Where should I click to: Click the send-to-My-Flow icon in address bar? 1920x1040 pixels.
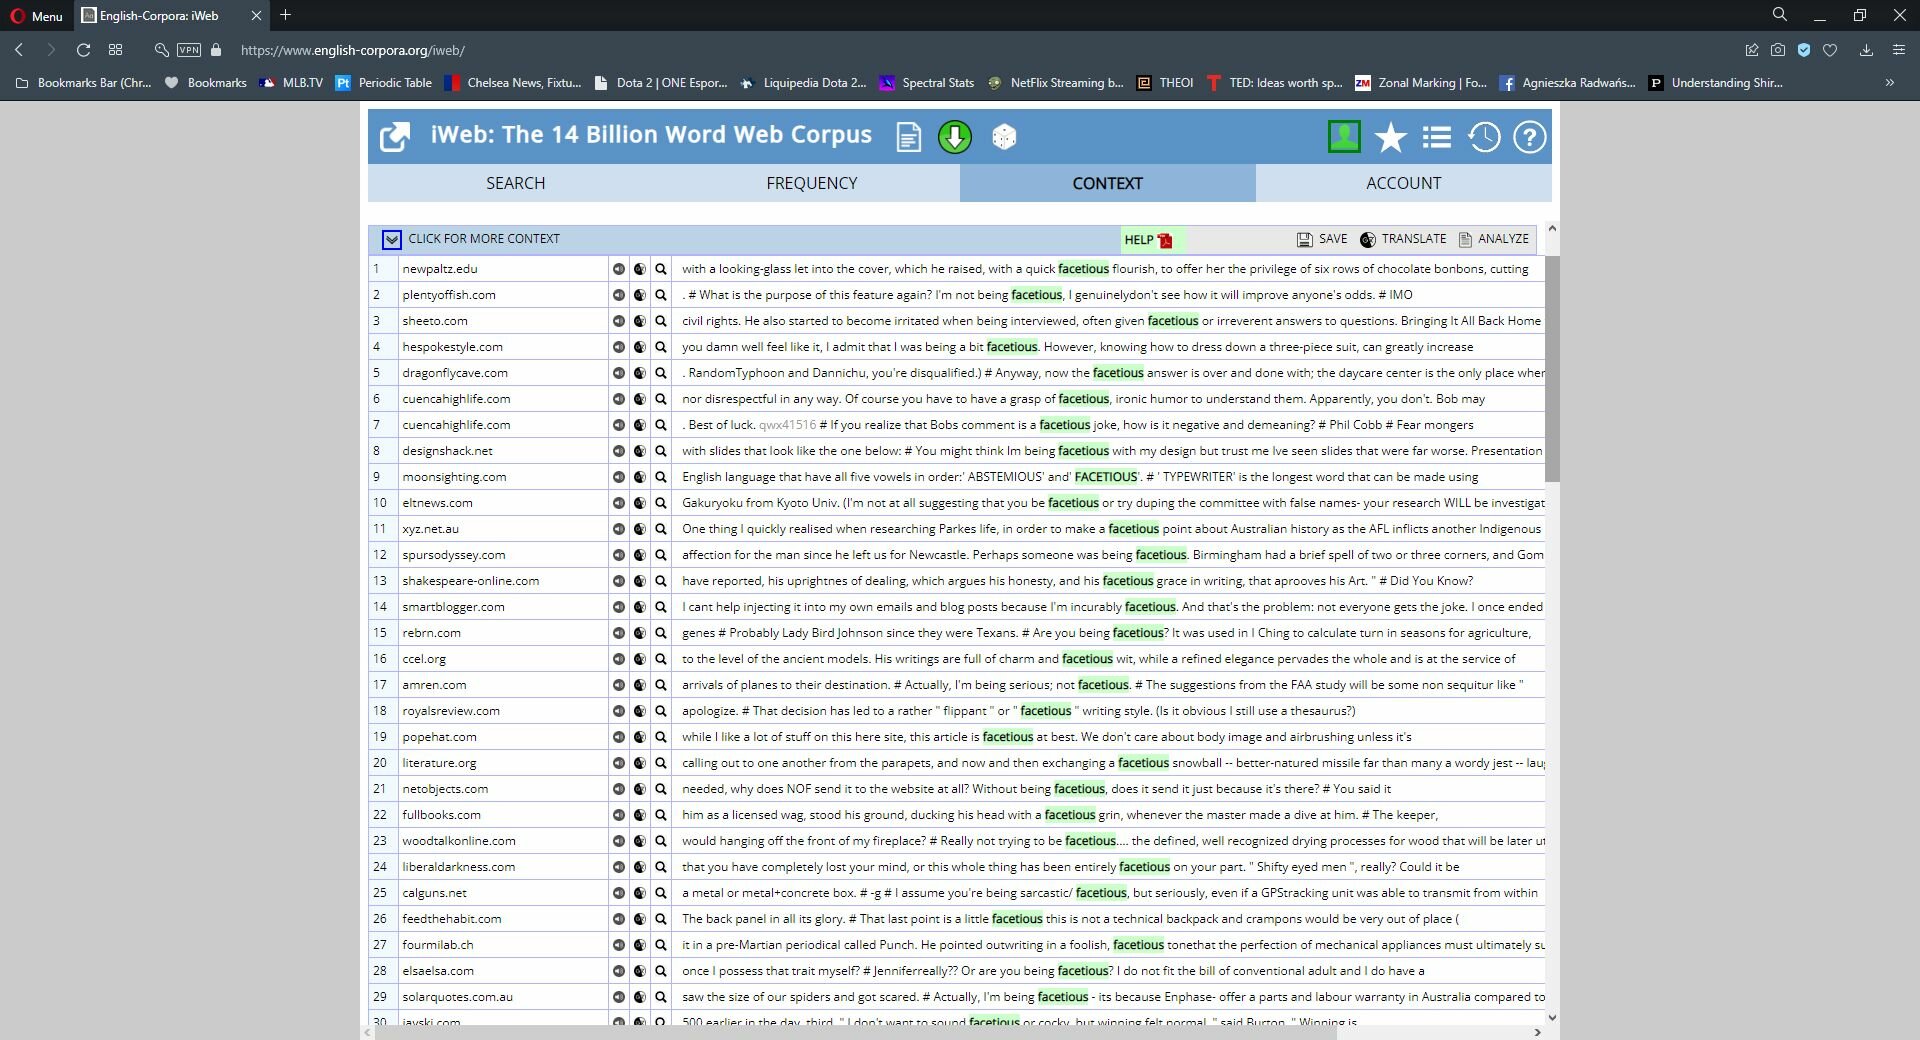click(1752, 50)
